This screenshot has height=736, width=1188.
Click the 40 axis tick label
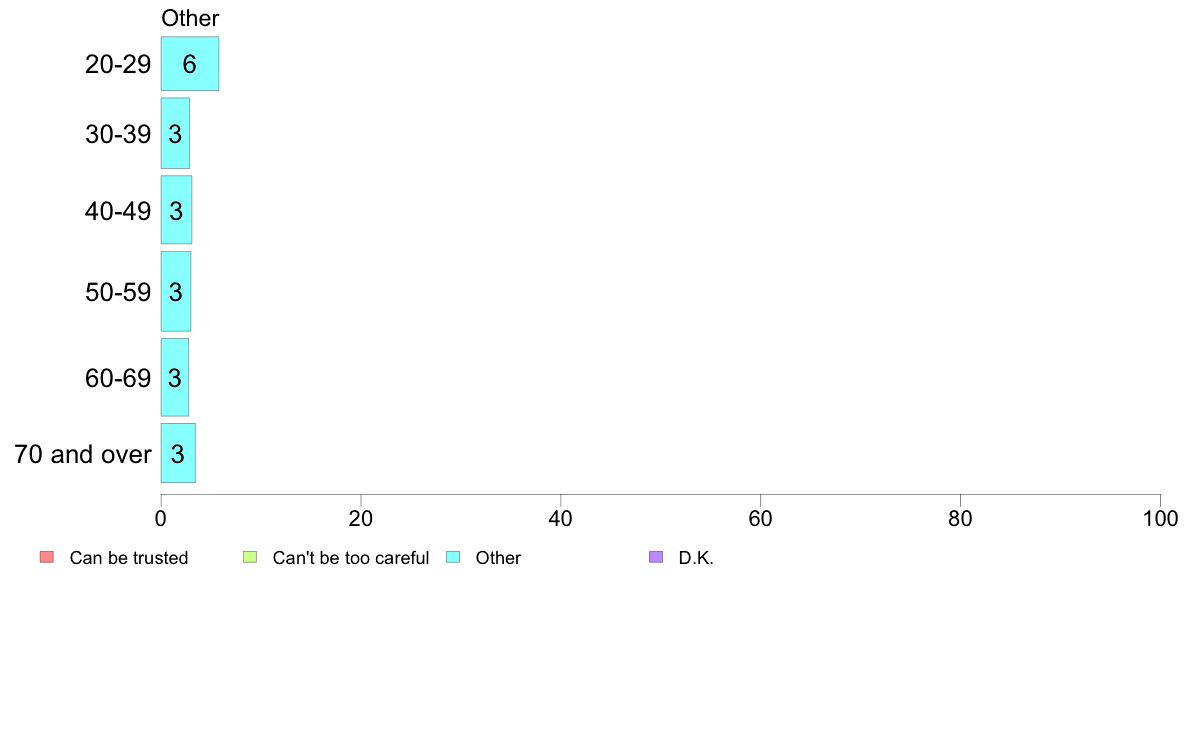(x=561, y=518)
